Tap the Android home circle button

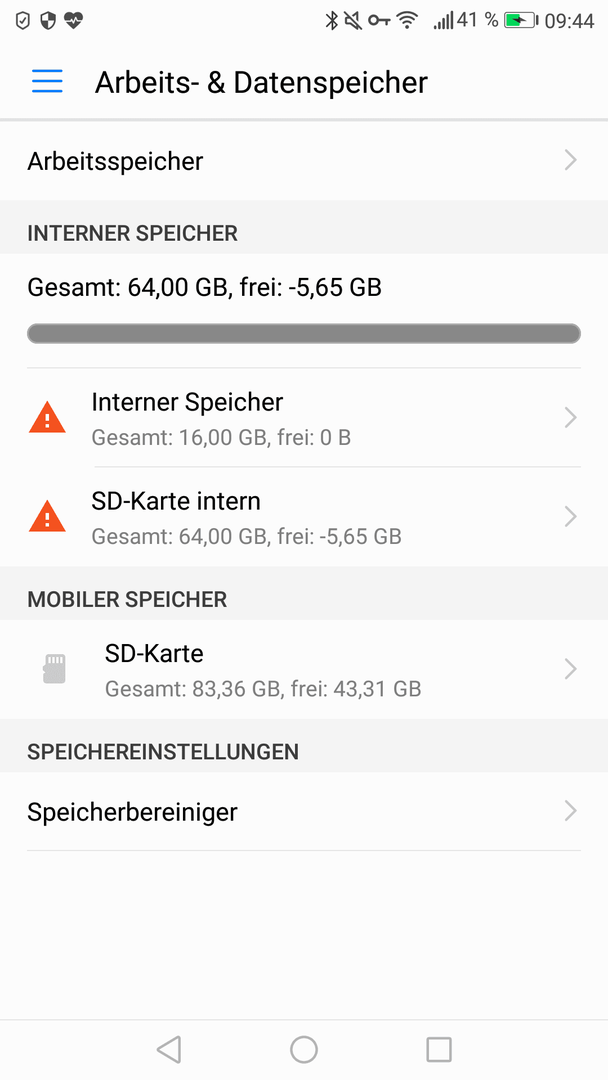coord(304,1050)
